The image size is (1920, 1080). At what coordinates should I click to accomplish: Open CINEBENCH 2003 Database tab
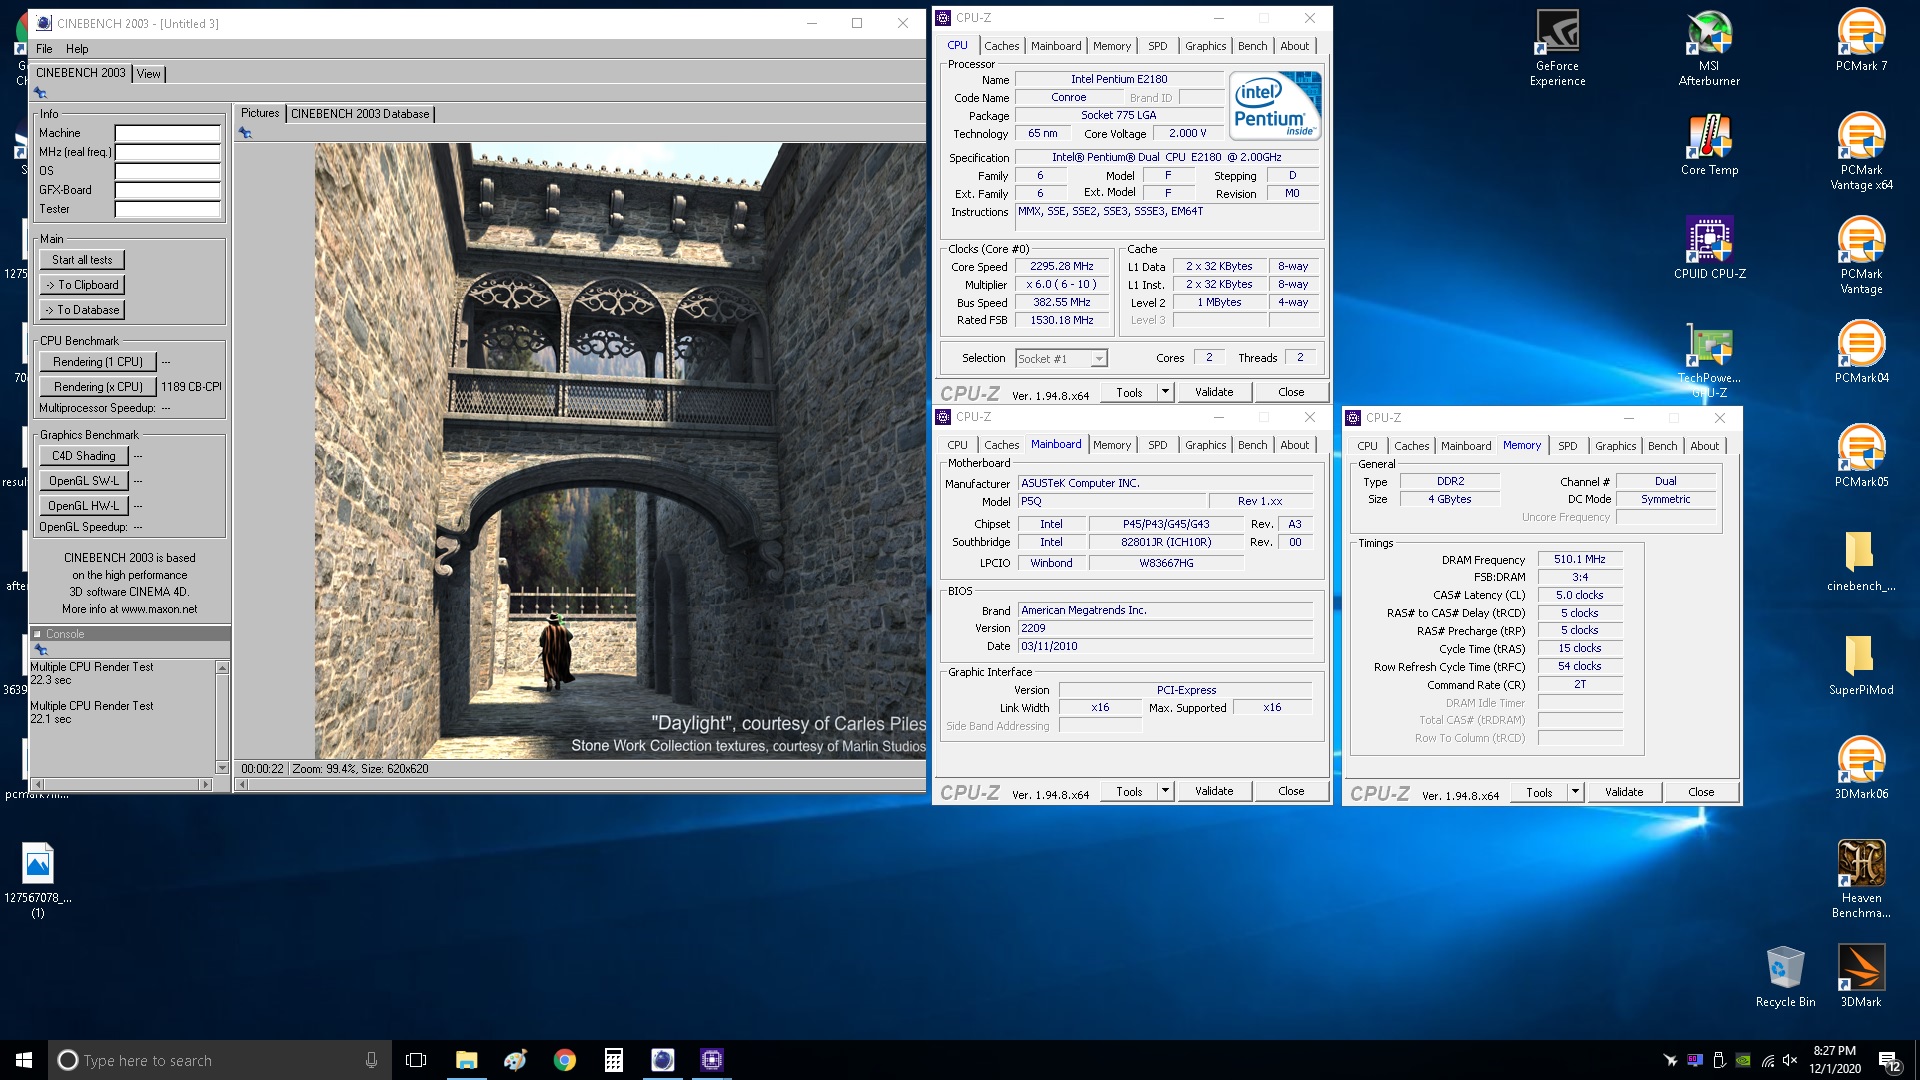[x=360, y=114]
